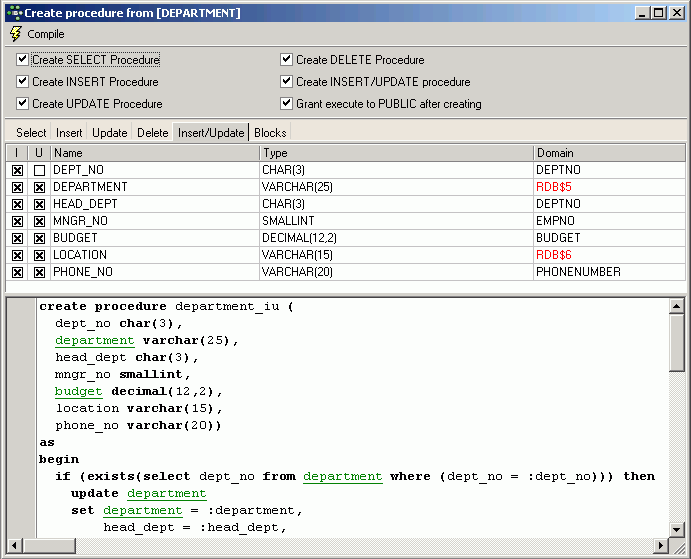Uncheck the I box for LOCATION
The height and width of the screenshot is (559, 691).
pos(17,255)
